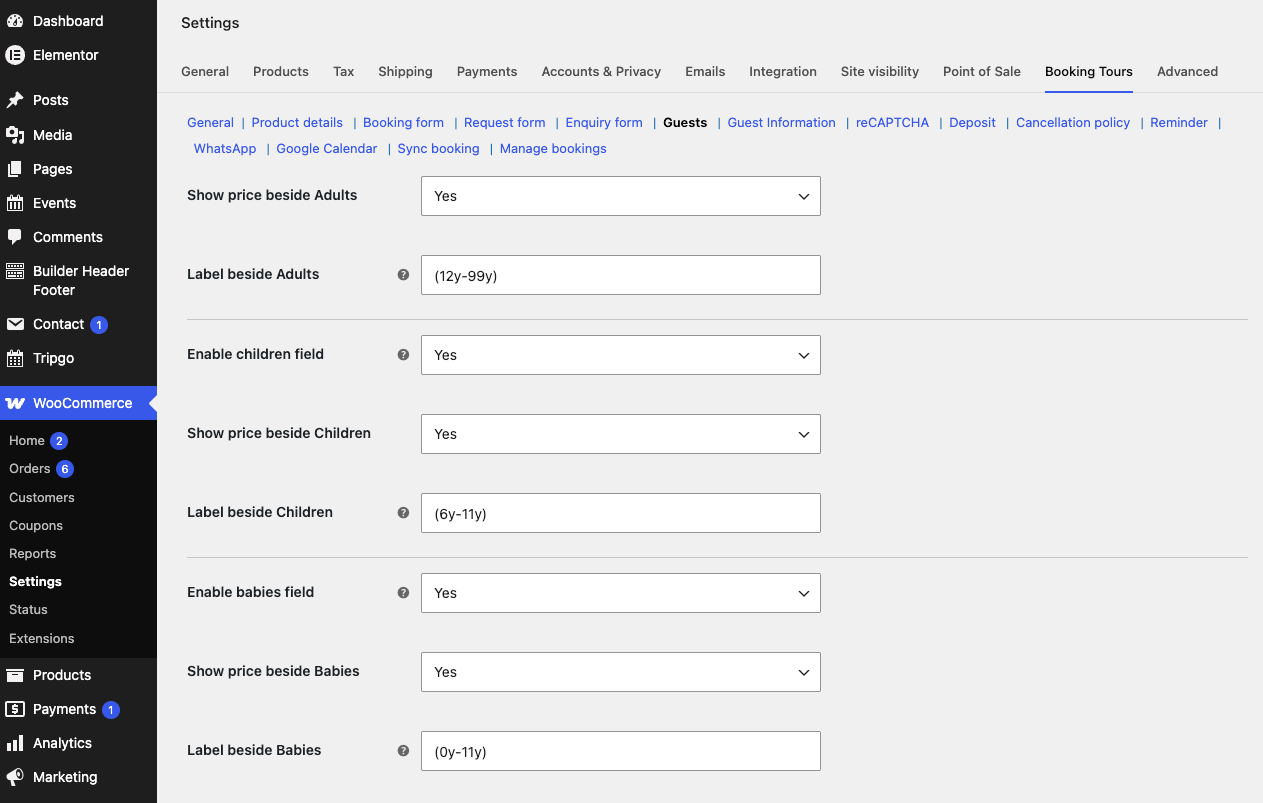Click help icon beside Label beside Babies
The image size is (1263, 803).
pos(403,750)
